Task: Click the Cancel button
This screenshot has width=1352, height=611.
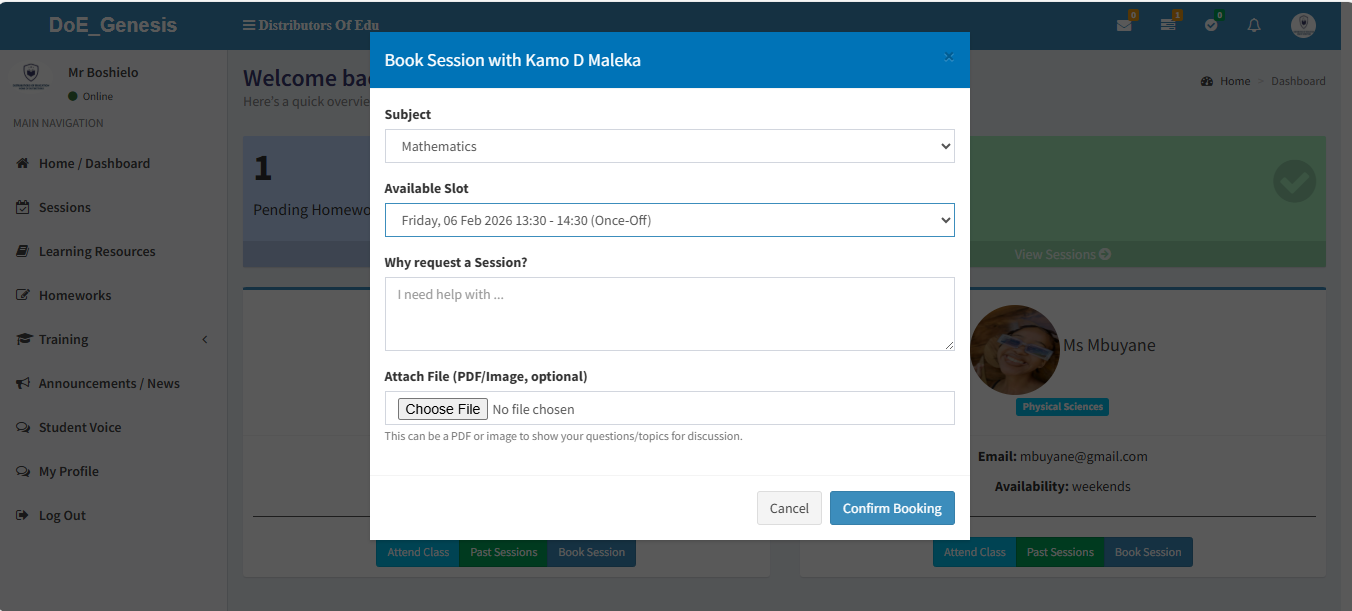Action: [788, 508]
